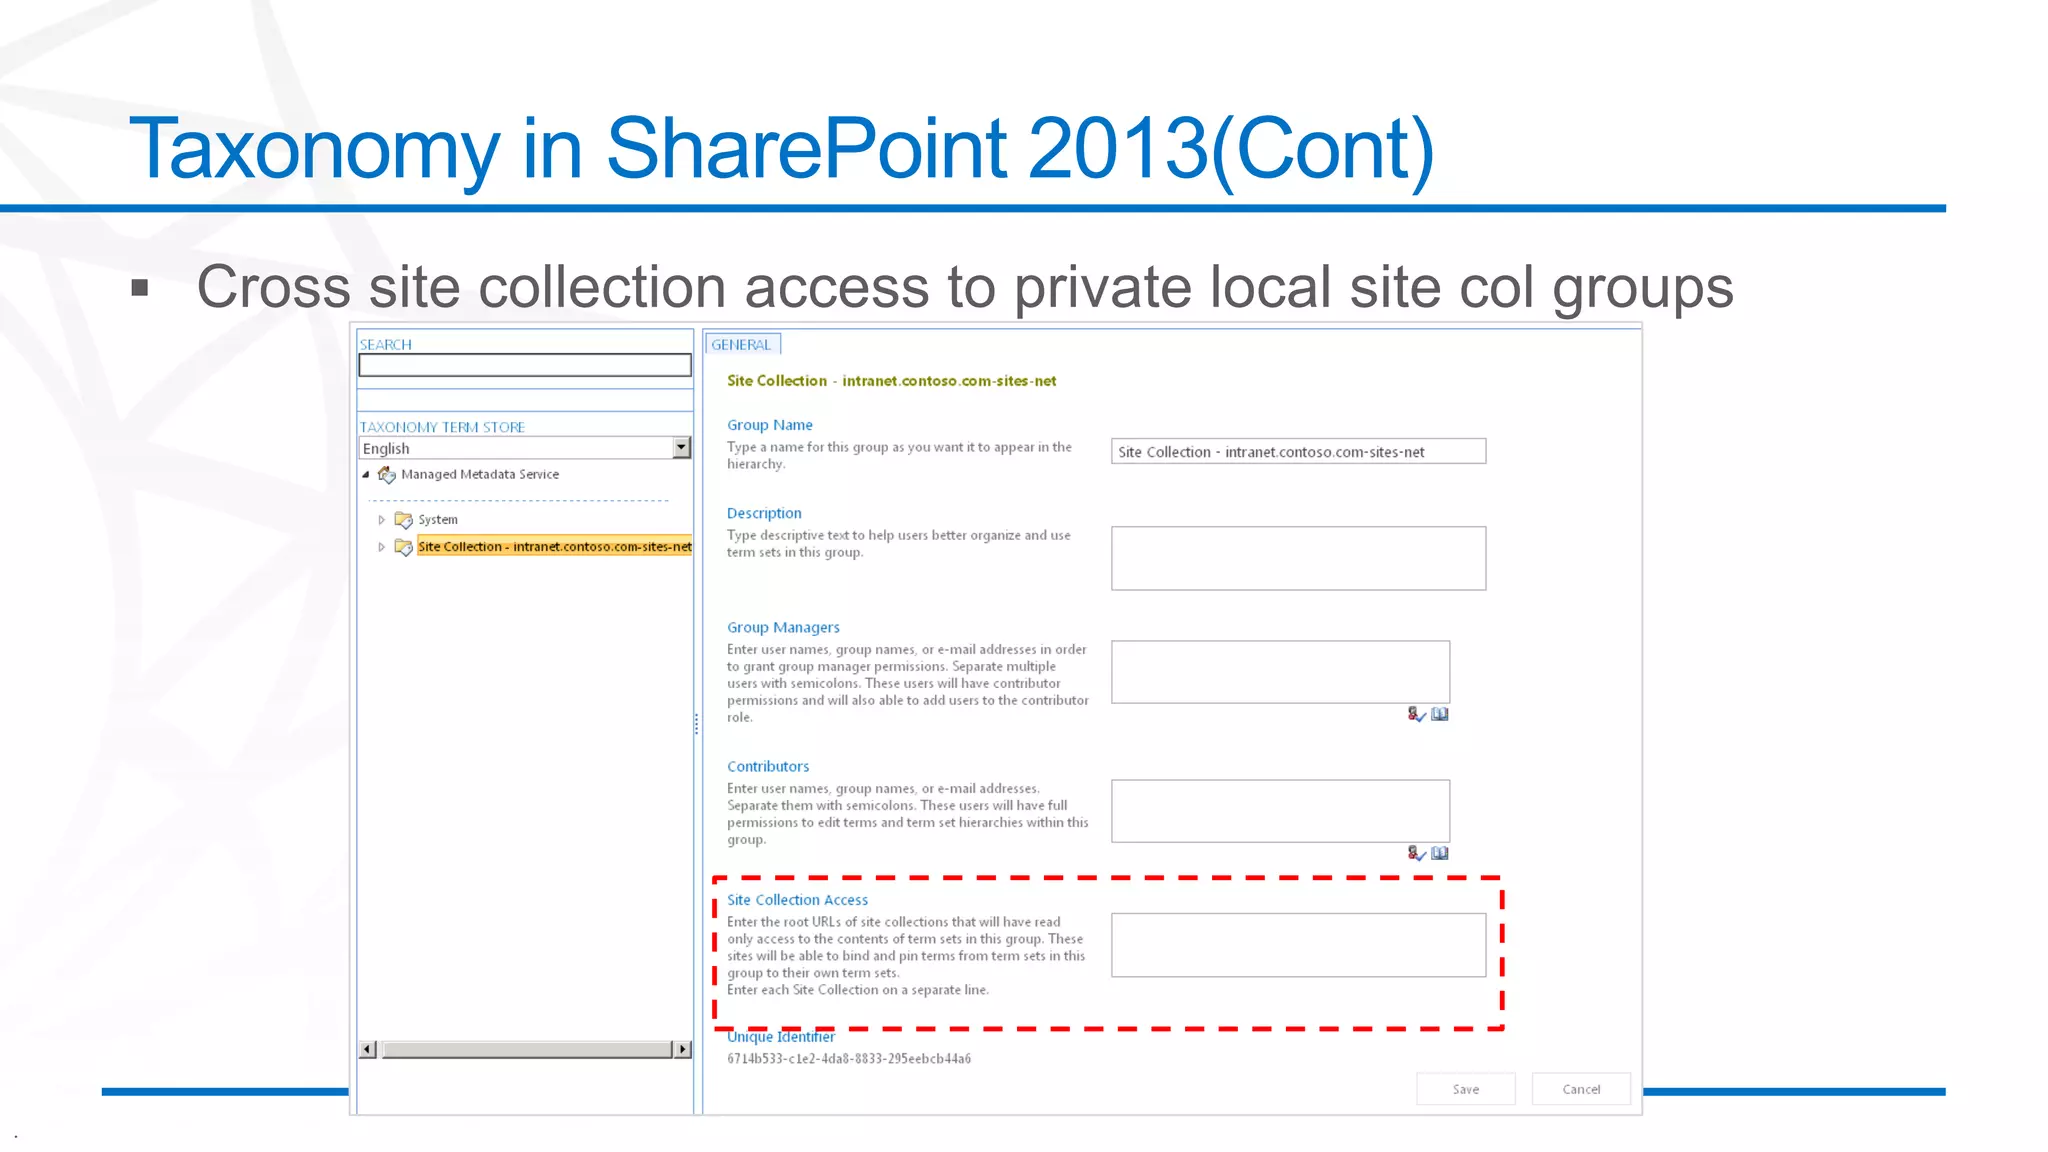
Task: Click the Save button
Action: click(1466, 1089)
